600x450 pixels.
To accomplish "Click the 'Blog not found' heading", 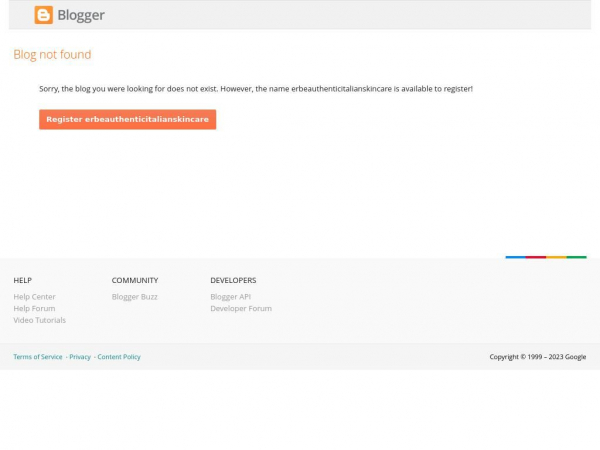I will tap(52, 55).
